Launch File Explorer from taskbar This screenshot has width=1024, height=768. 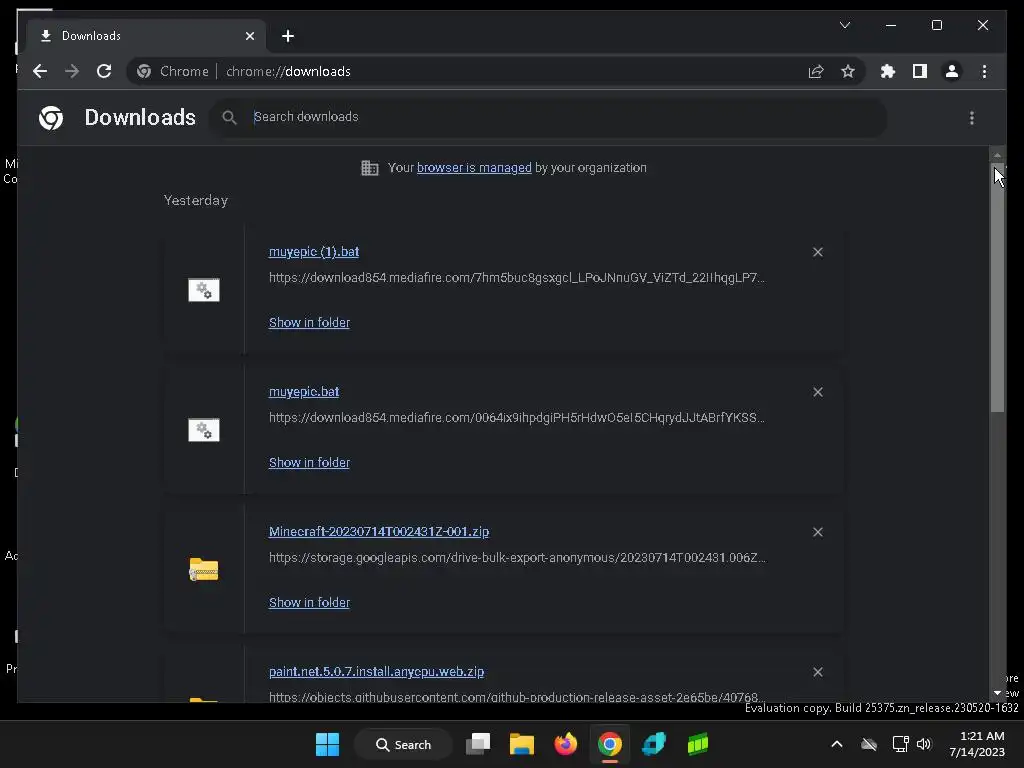click(x=522, y=744)
